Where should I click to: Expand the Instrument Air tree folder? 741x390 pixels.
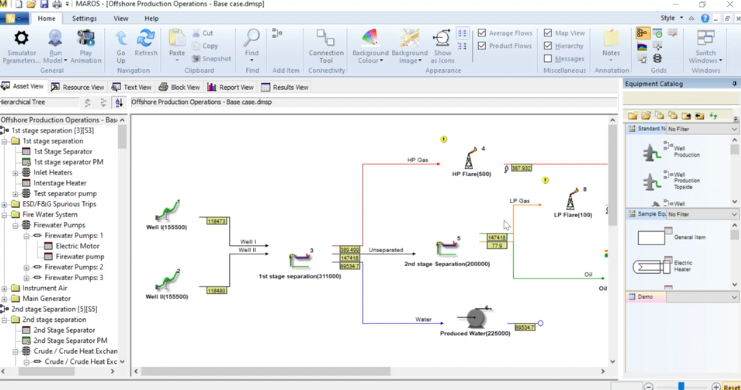click(x=4, y=288)
